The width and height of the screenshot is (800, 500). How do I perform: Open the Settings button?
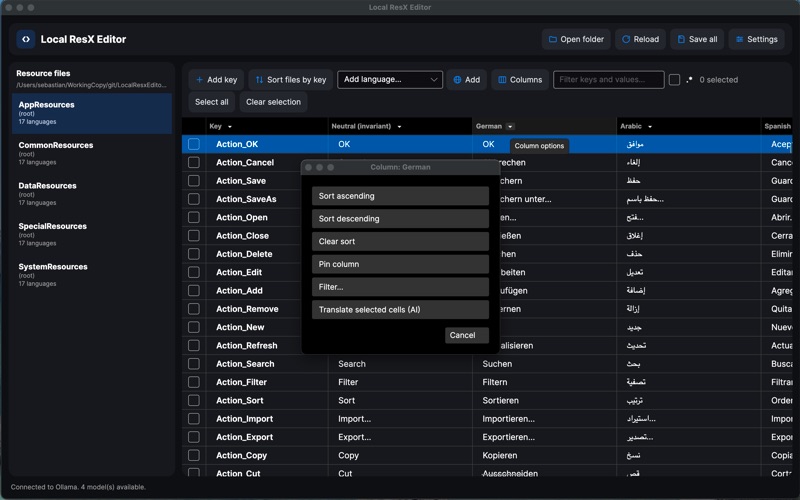click(757, 39)
